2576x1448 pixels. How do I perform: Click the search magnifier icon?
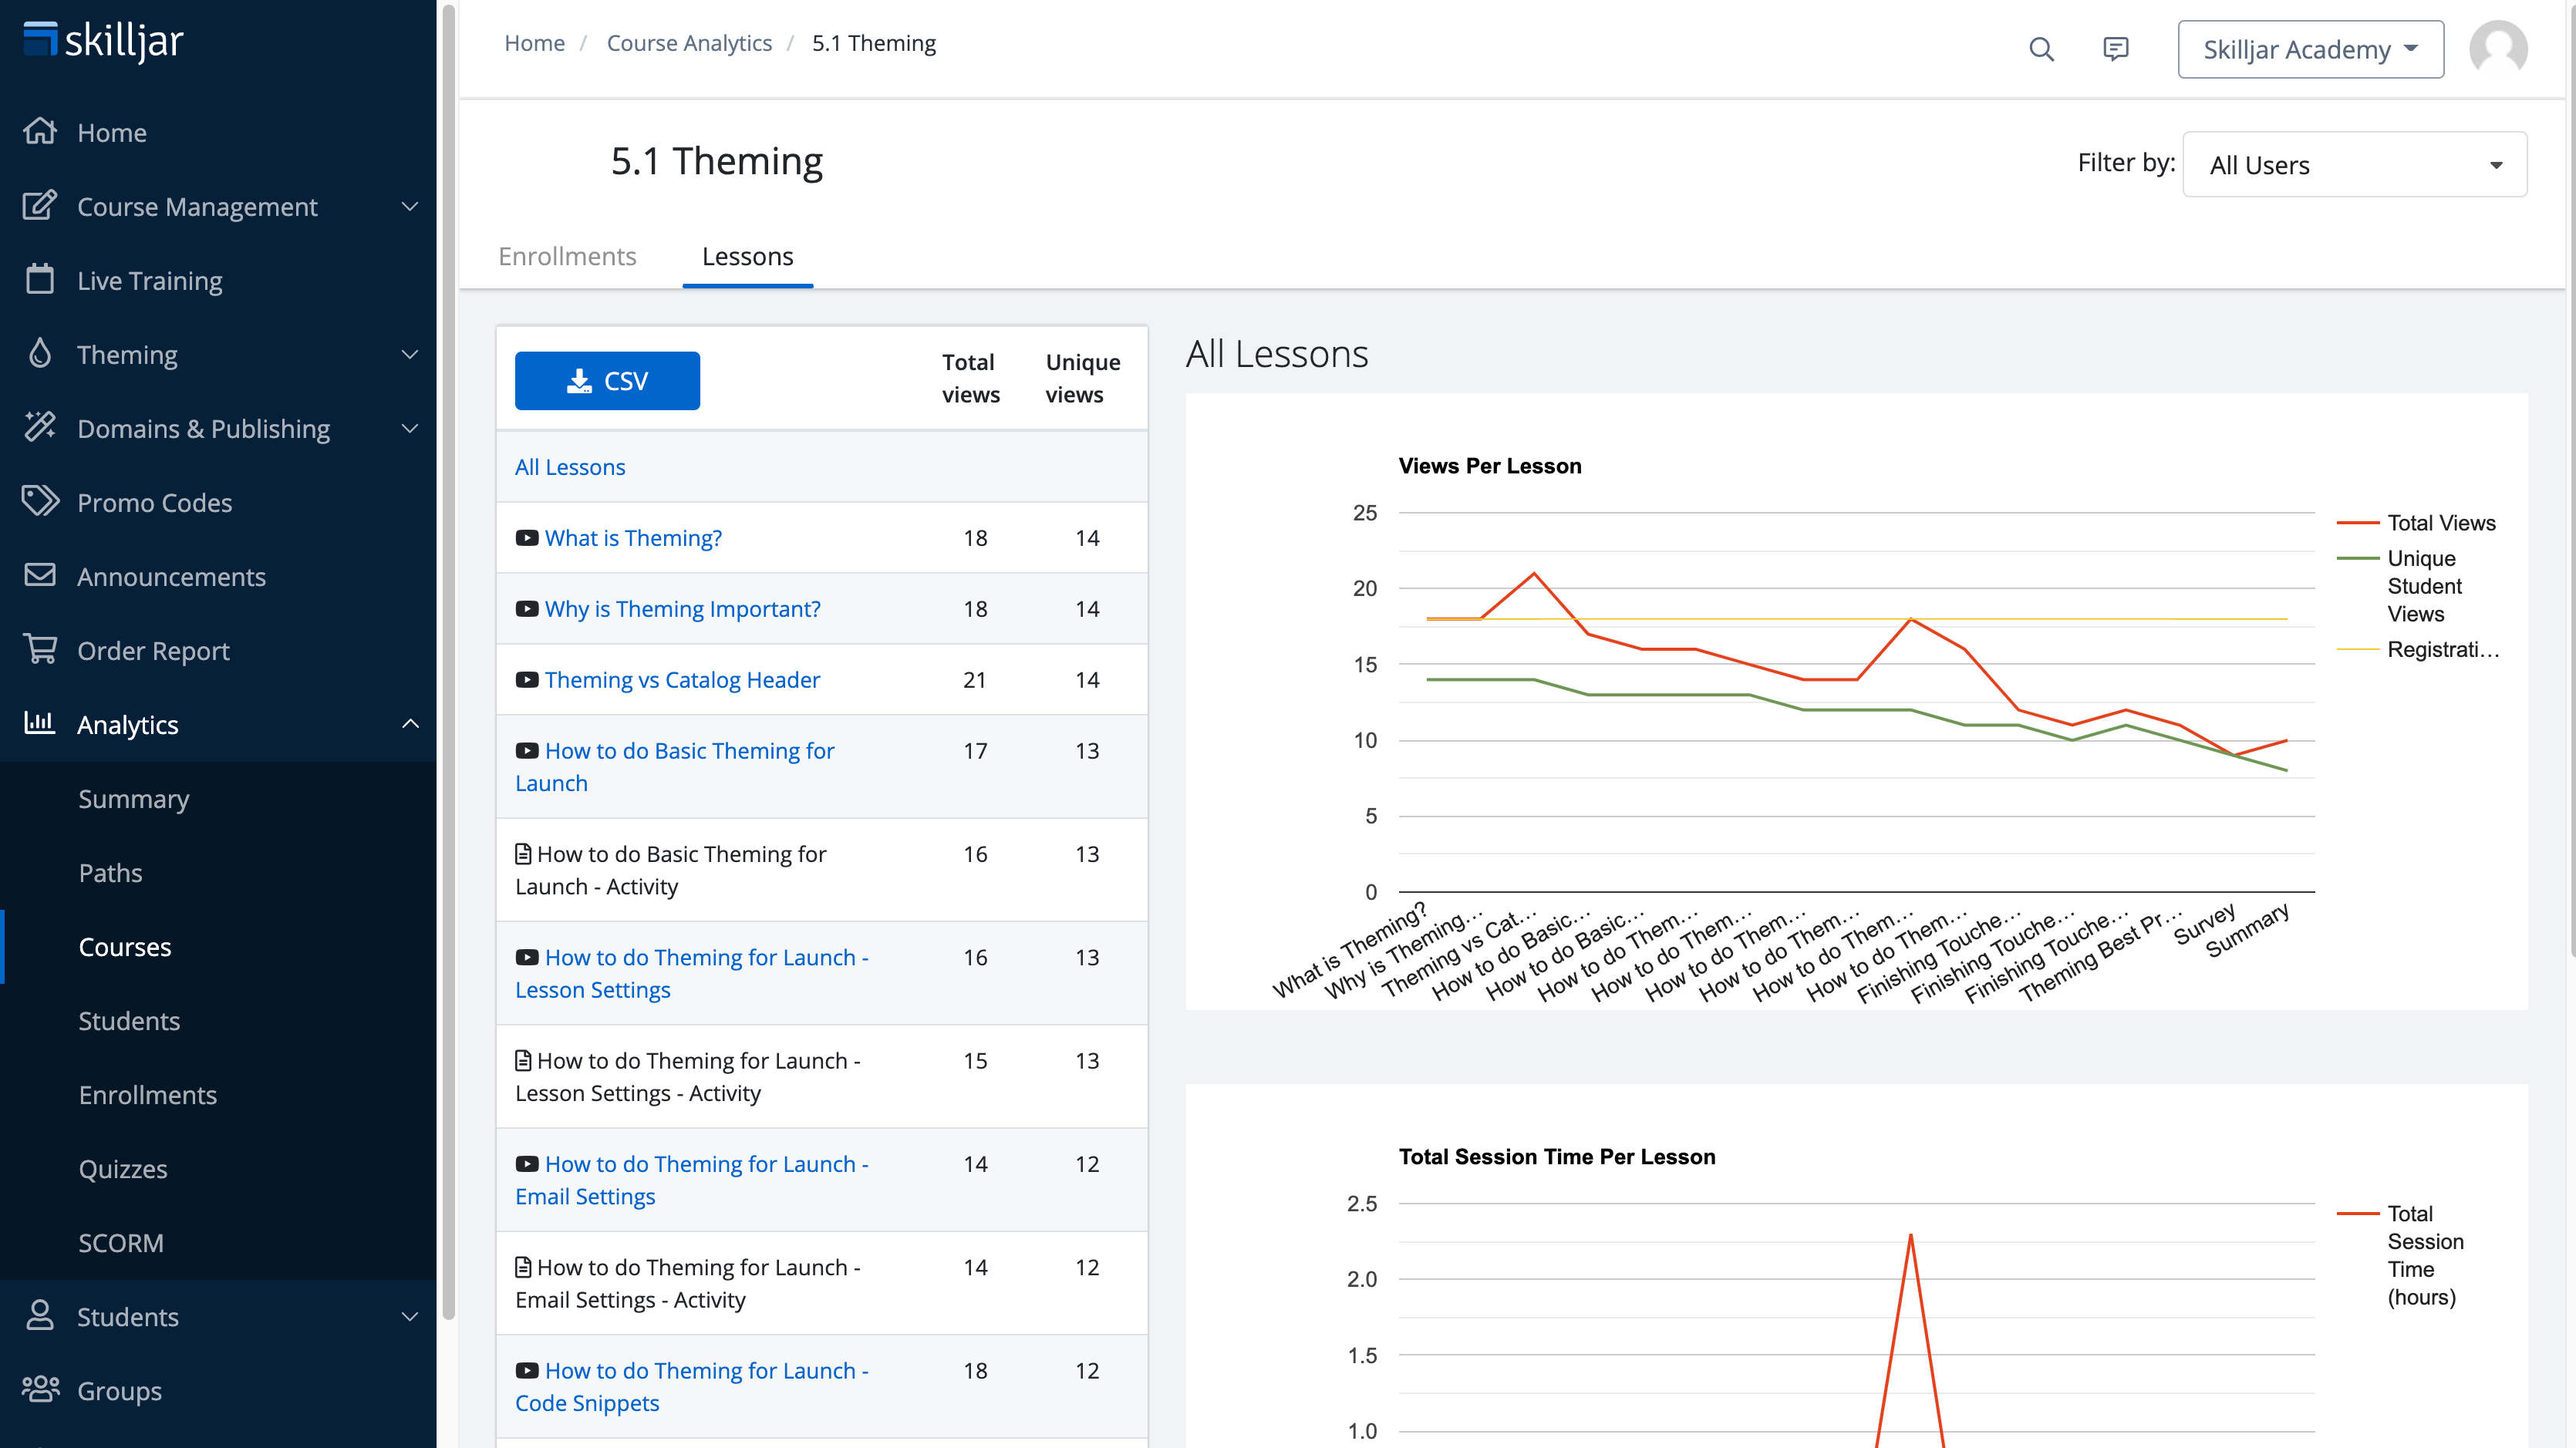pyautogui.click(x=2041, y=49)
